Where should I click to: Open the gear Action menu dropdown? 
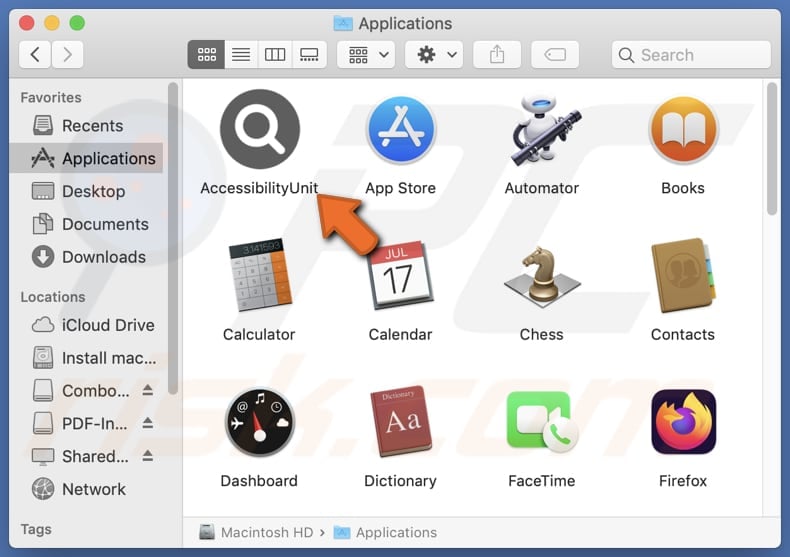[434, 54]
